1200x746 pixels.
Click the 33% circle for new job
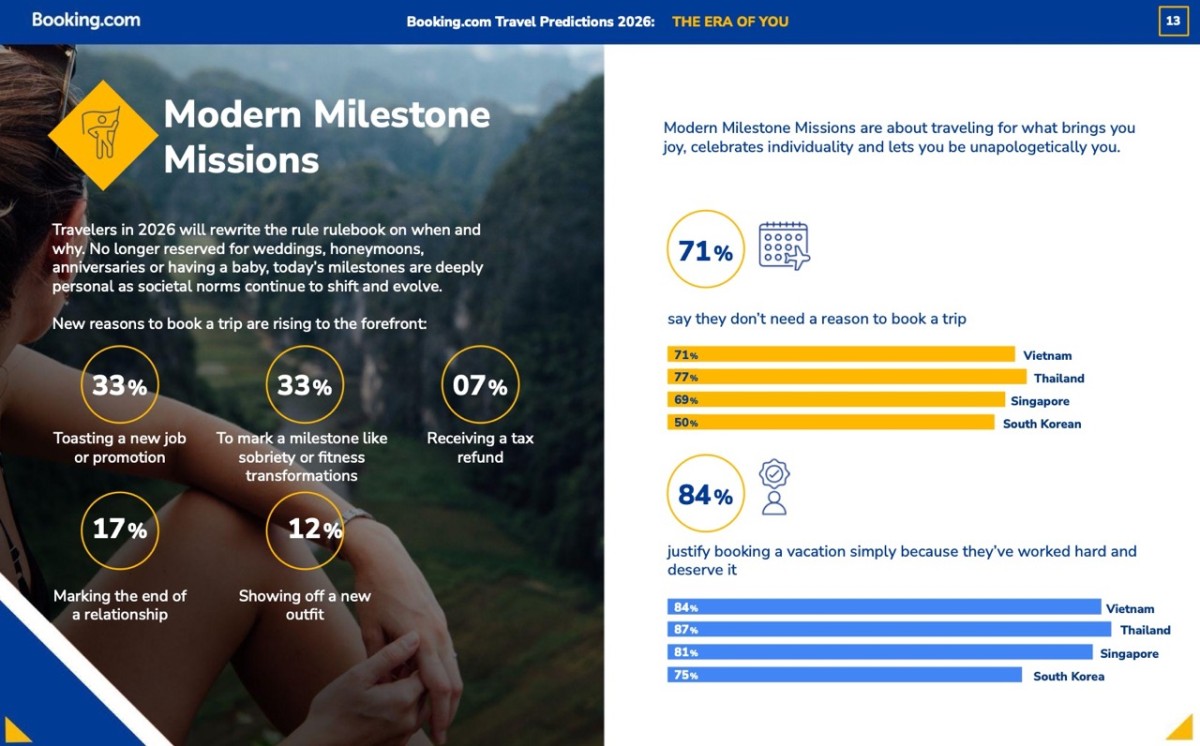pyautogui.click(x=120, y=385)
